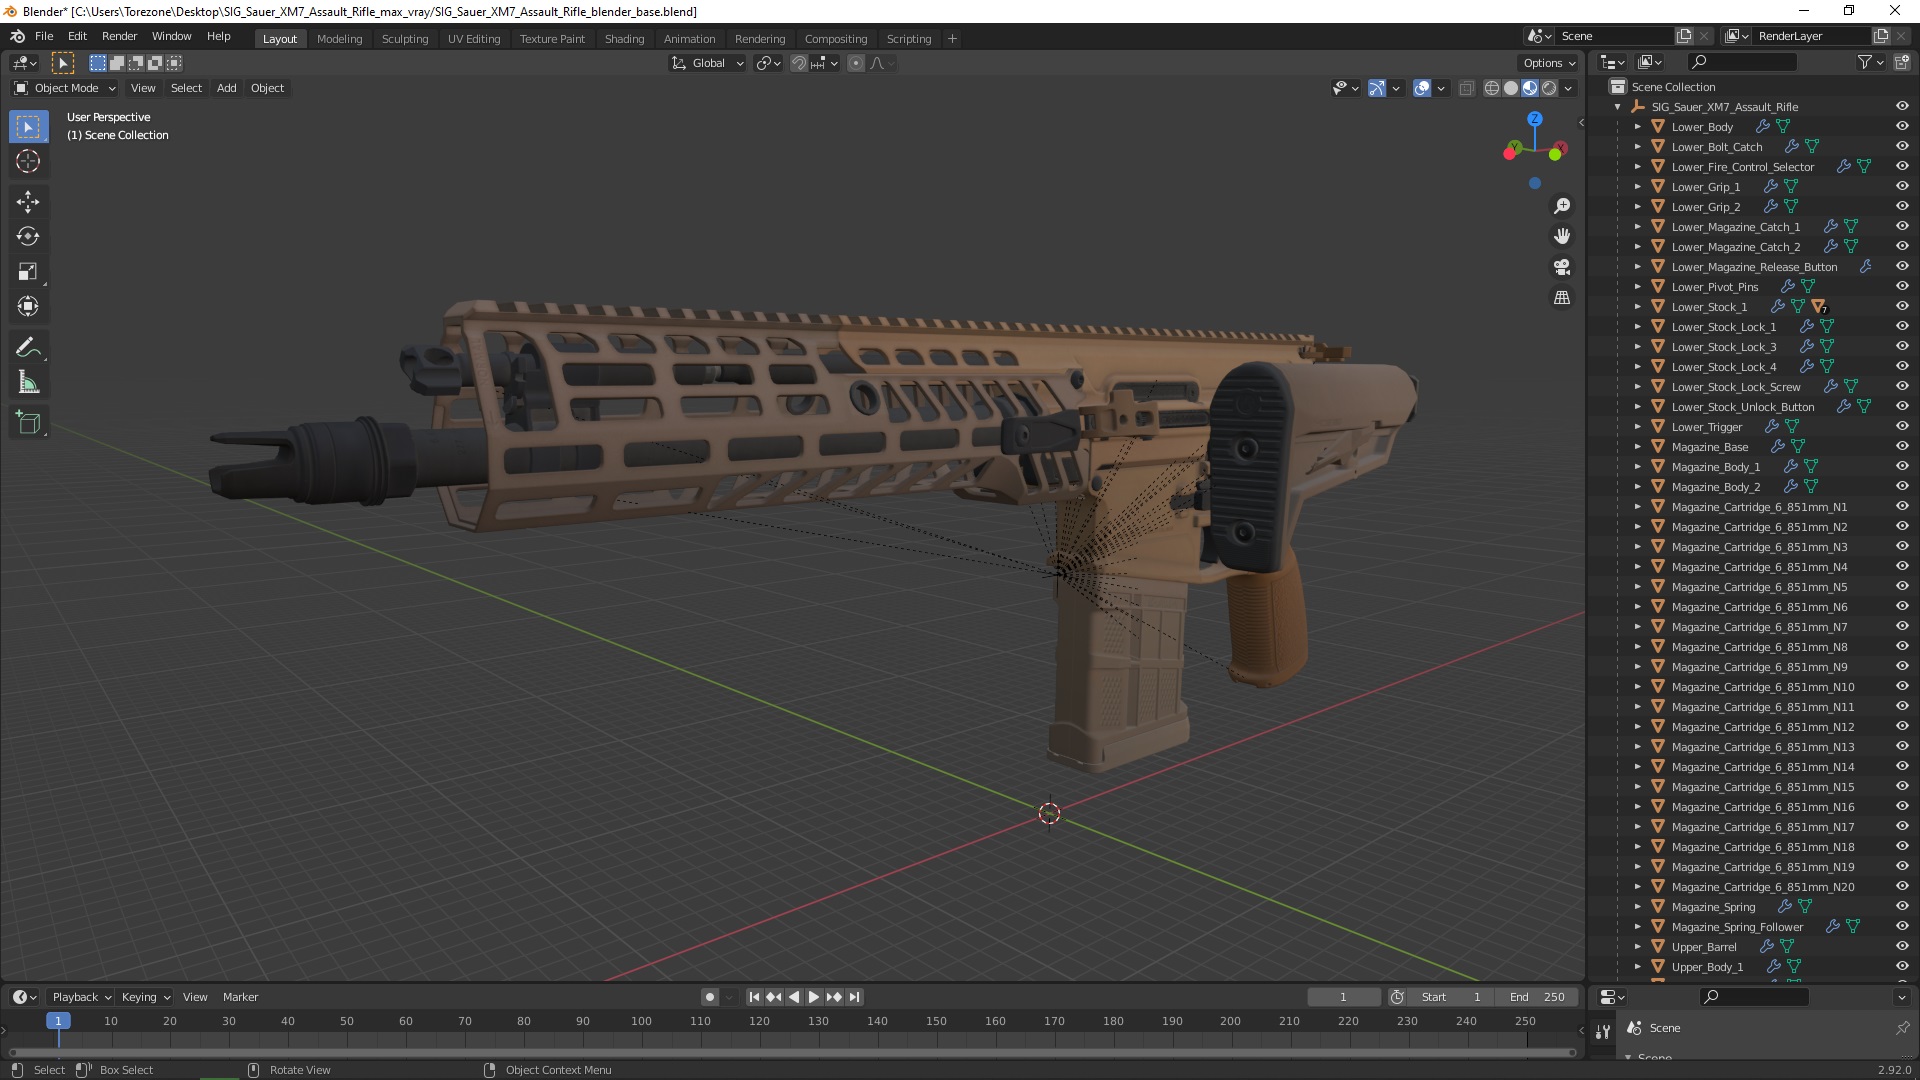This screenshot has height=1080, width=1920.
Task: Collapse SIG_Sauer_XM7_Assault_Rifle collection
Action: coord(1618,107)
